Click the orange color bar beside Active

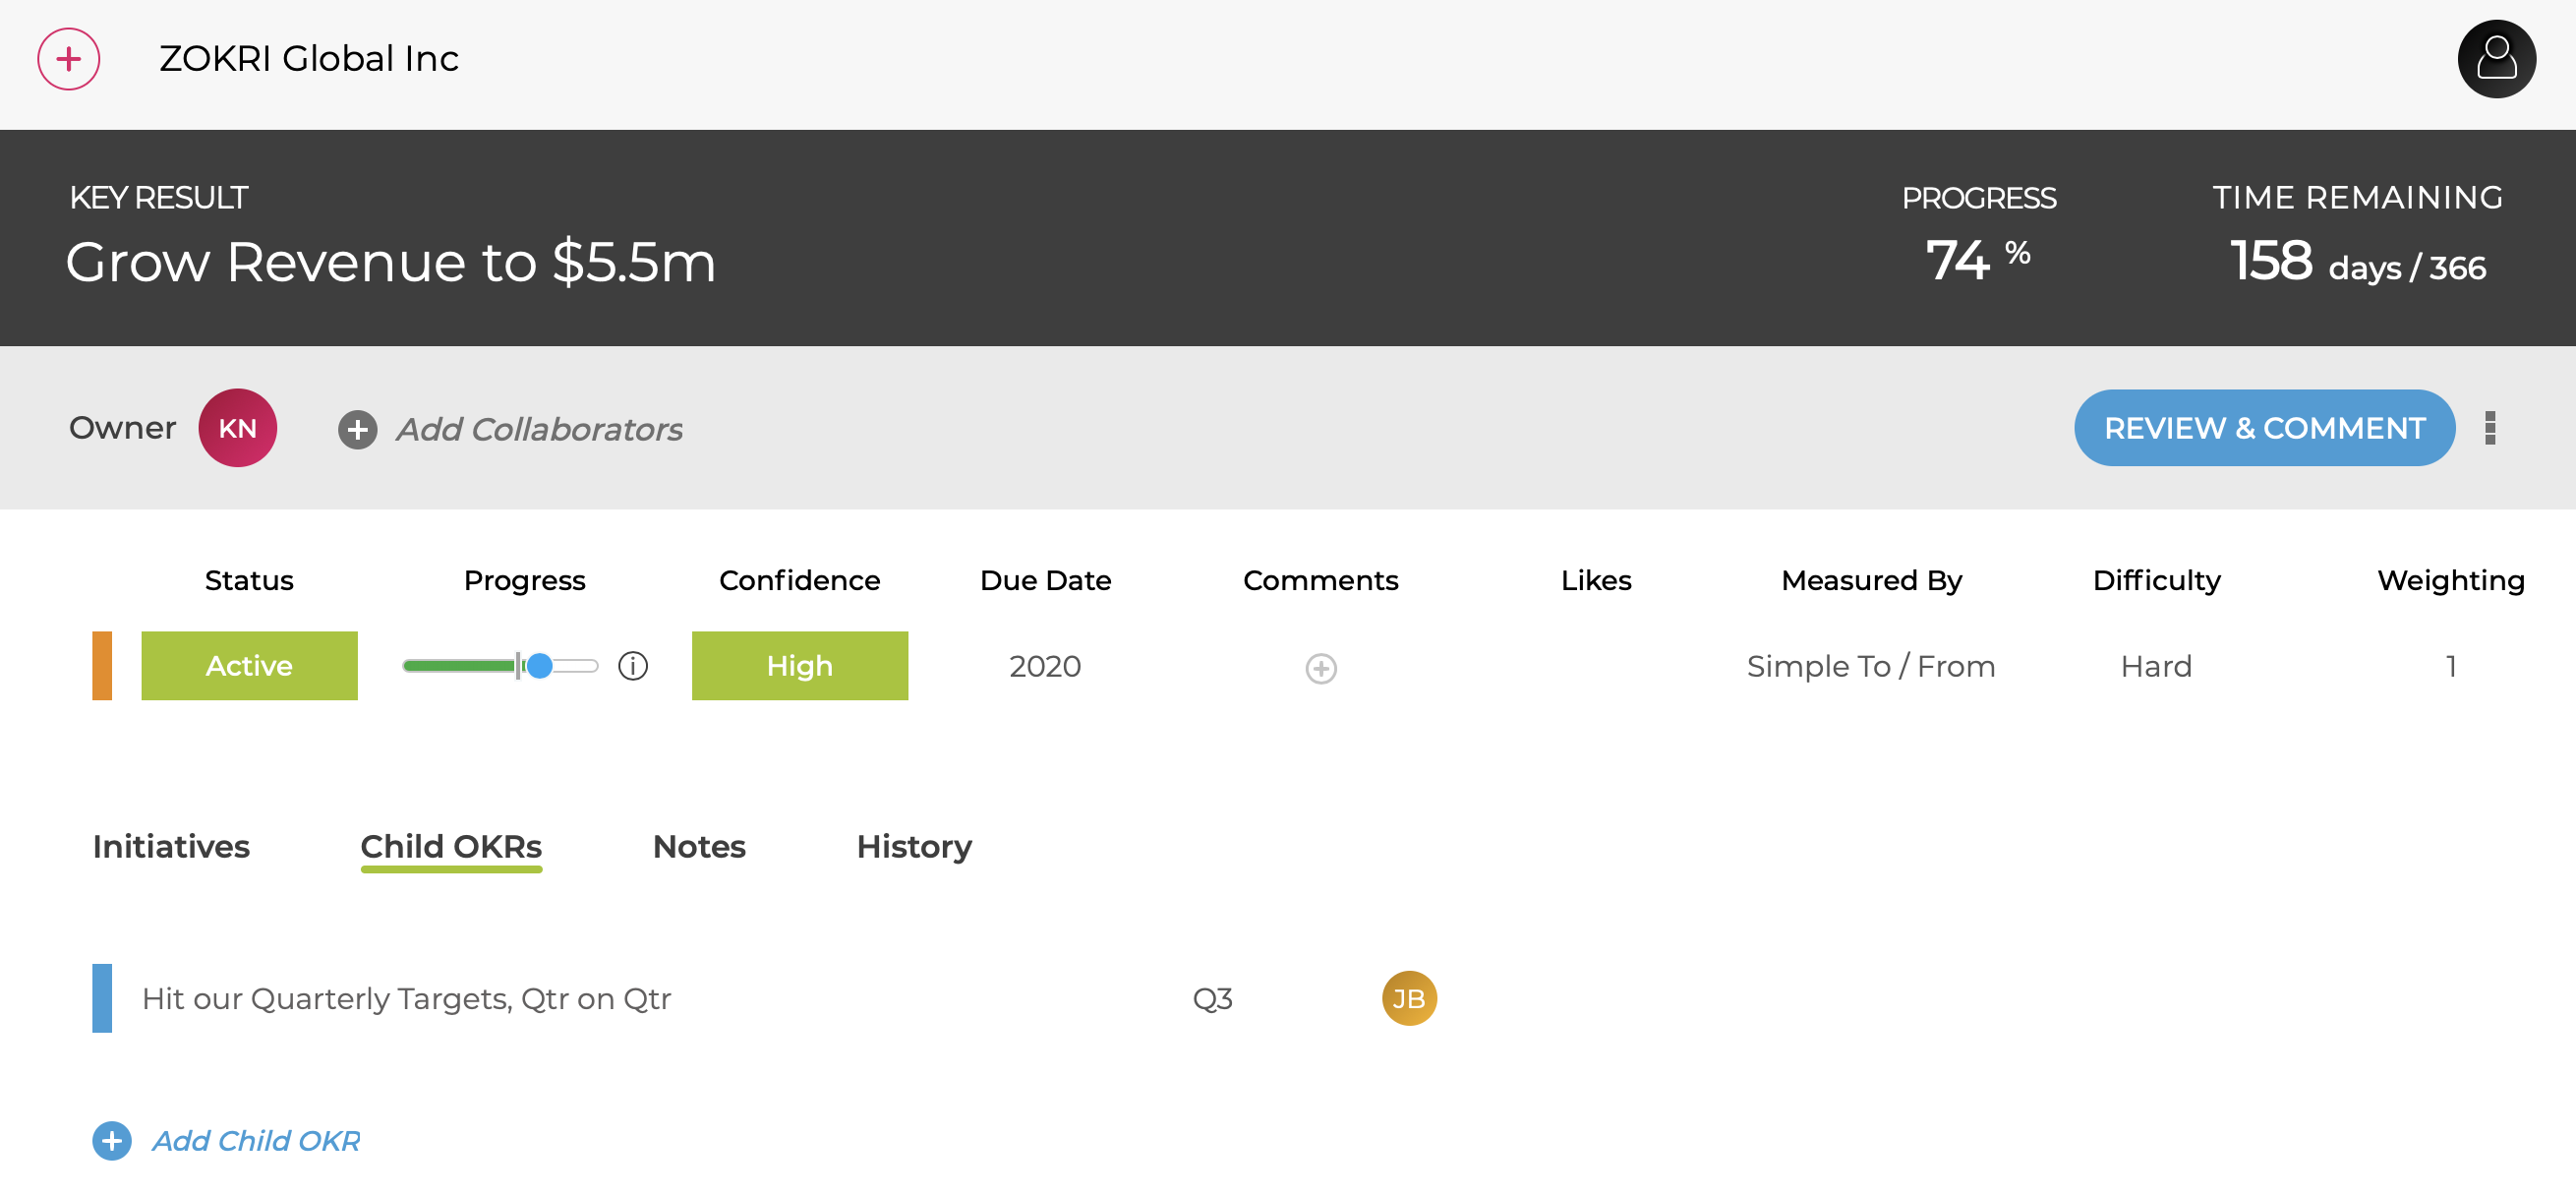pyautogui.click(x=102, y=666)
